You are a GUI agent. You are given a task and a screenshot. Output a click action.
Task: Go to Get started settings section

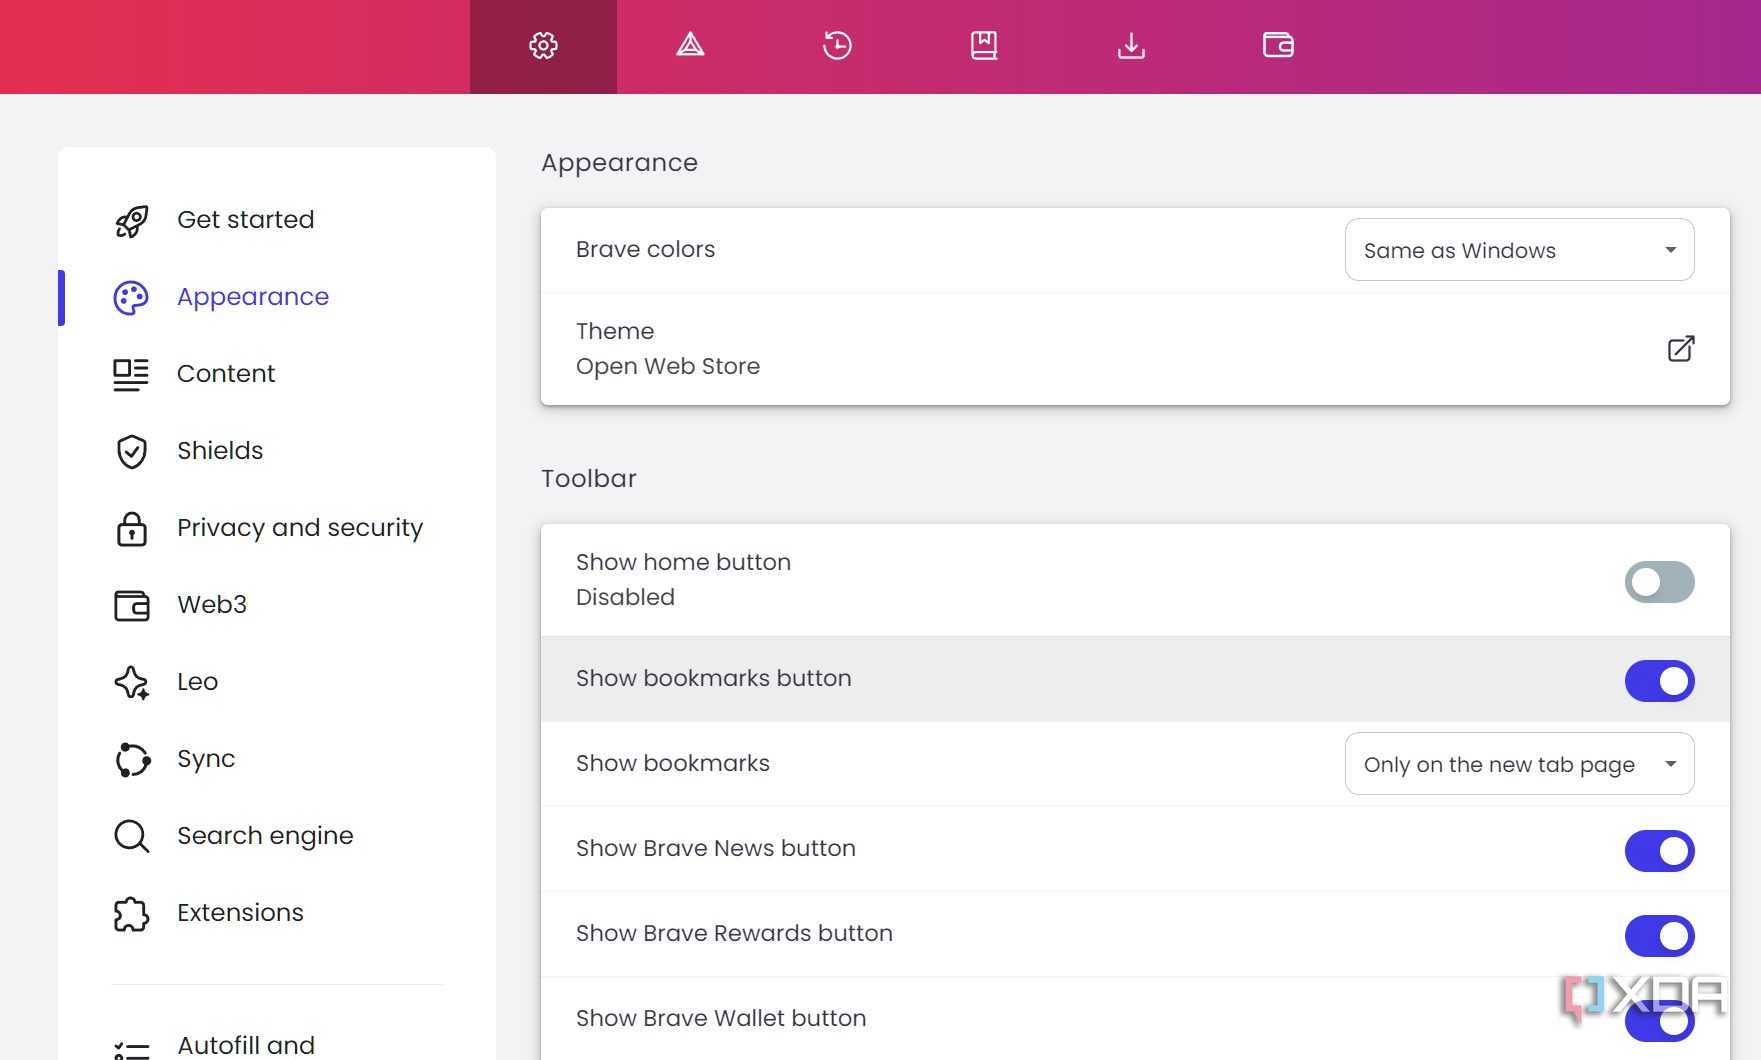[246, 220]
